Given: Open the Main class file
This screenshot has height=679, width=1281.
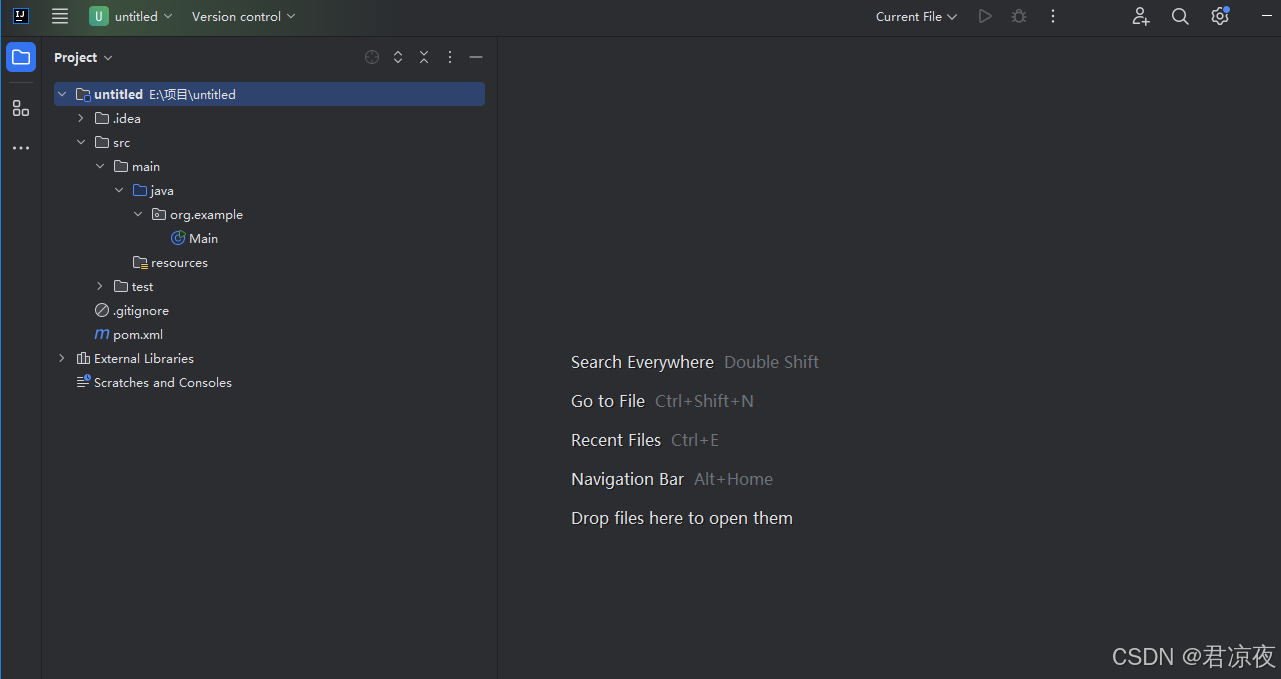Looking at the screenshot, I should pos(203,238).
